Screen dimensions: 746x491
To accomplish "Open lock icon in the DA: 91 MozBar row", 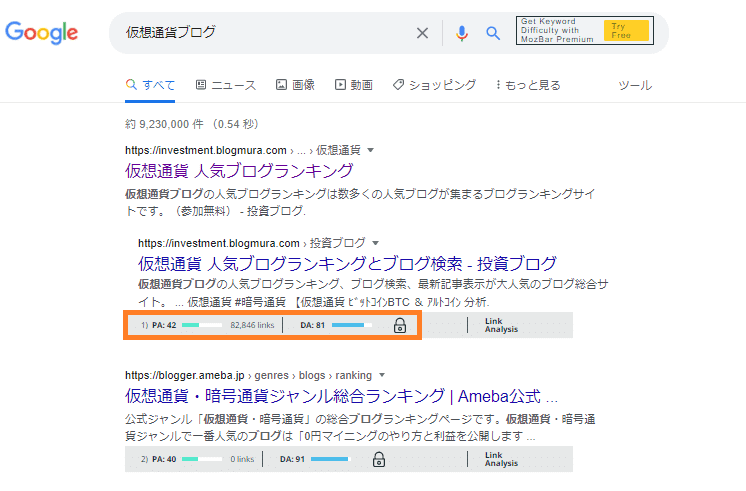I will (x=379, y=459).
